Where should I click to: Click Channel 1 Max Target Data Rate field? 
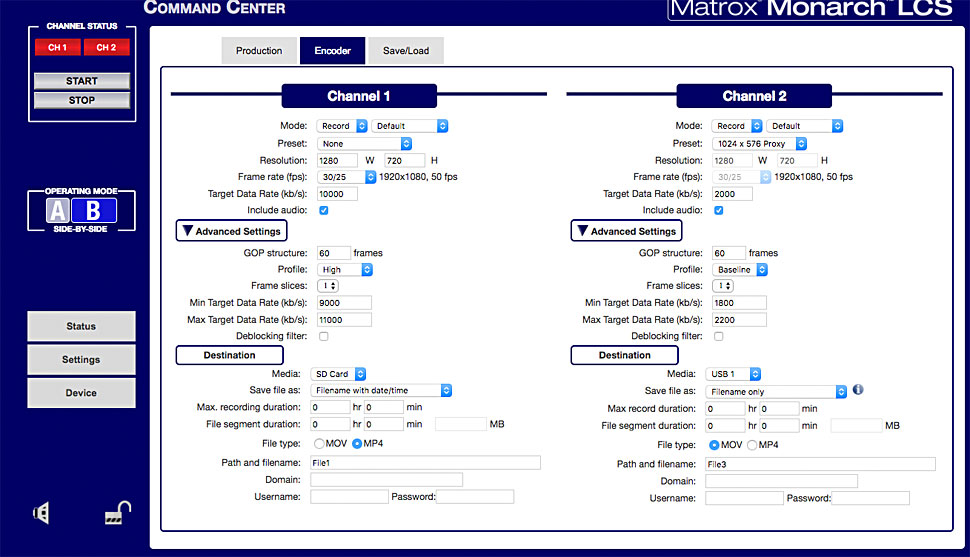[345, 320]
